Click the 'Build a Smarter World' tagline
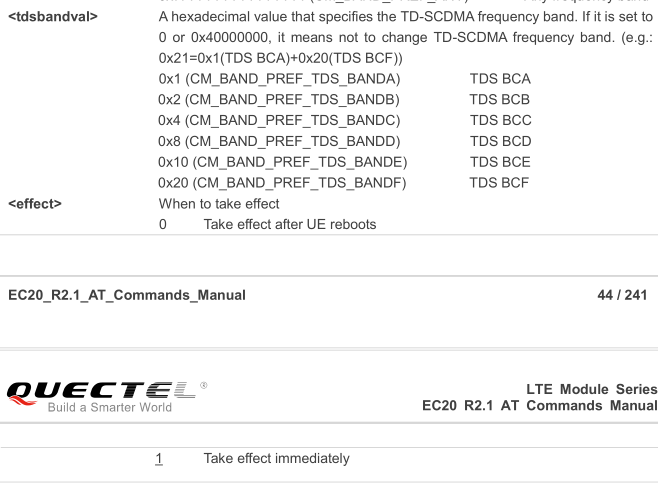Viewport: 658px width, 485px height. [x=110, y=407]
